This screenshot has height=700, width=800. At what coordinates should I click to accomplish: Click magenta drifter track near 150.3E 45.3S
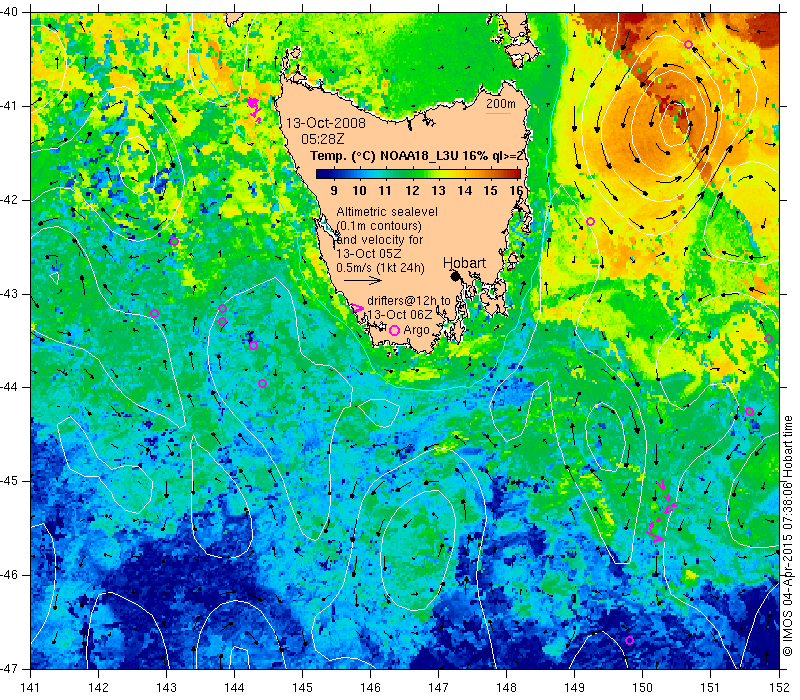[662, 510]
